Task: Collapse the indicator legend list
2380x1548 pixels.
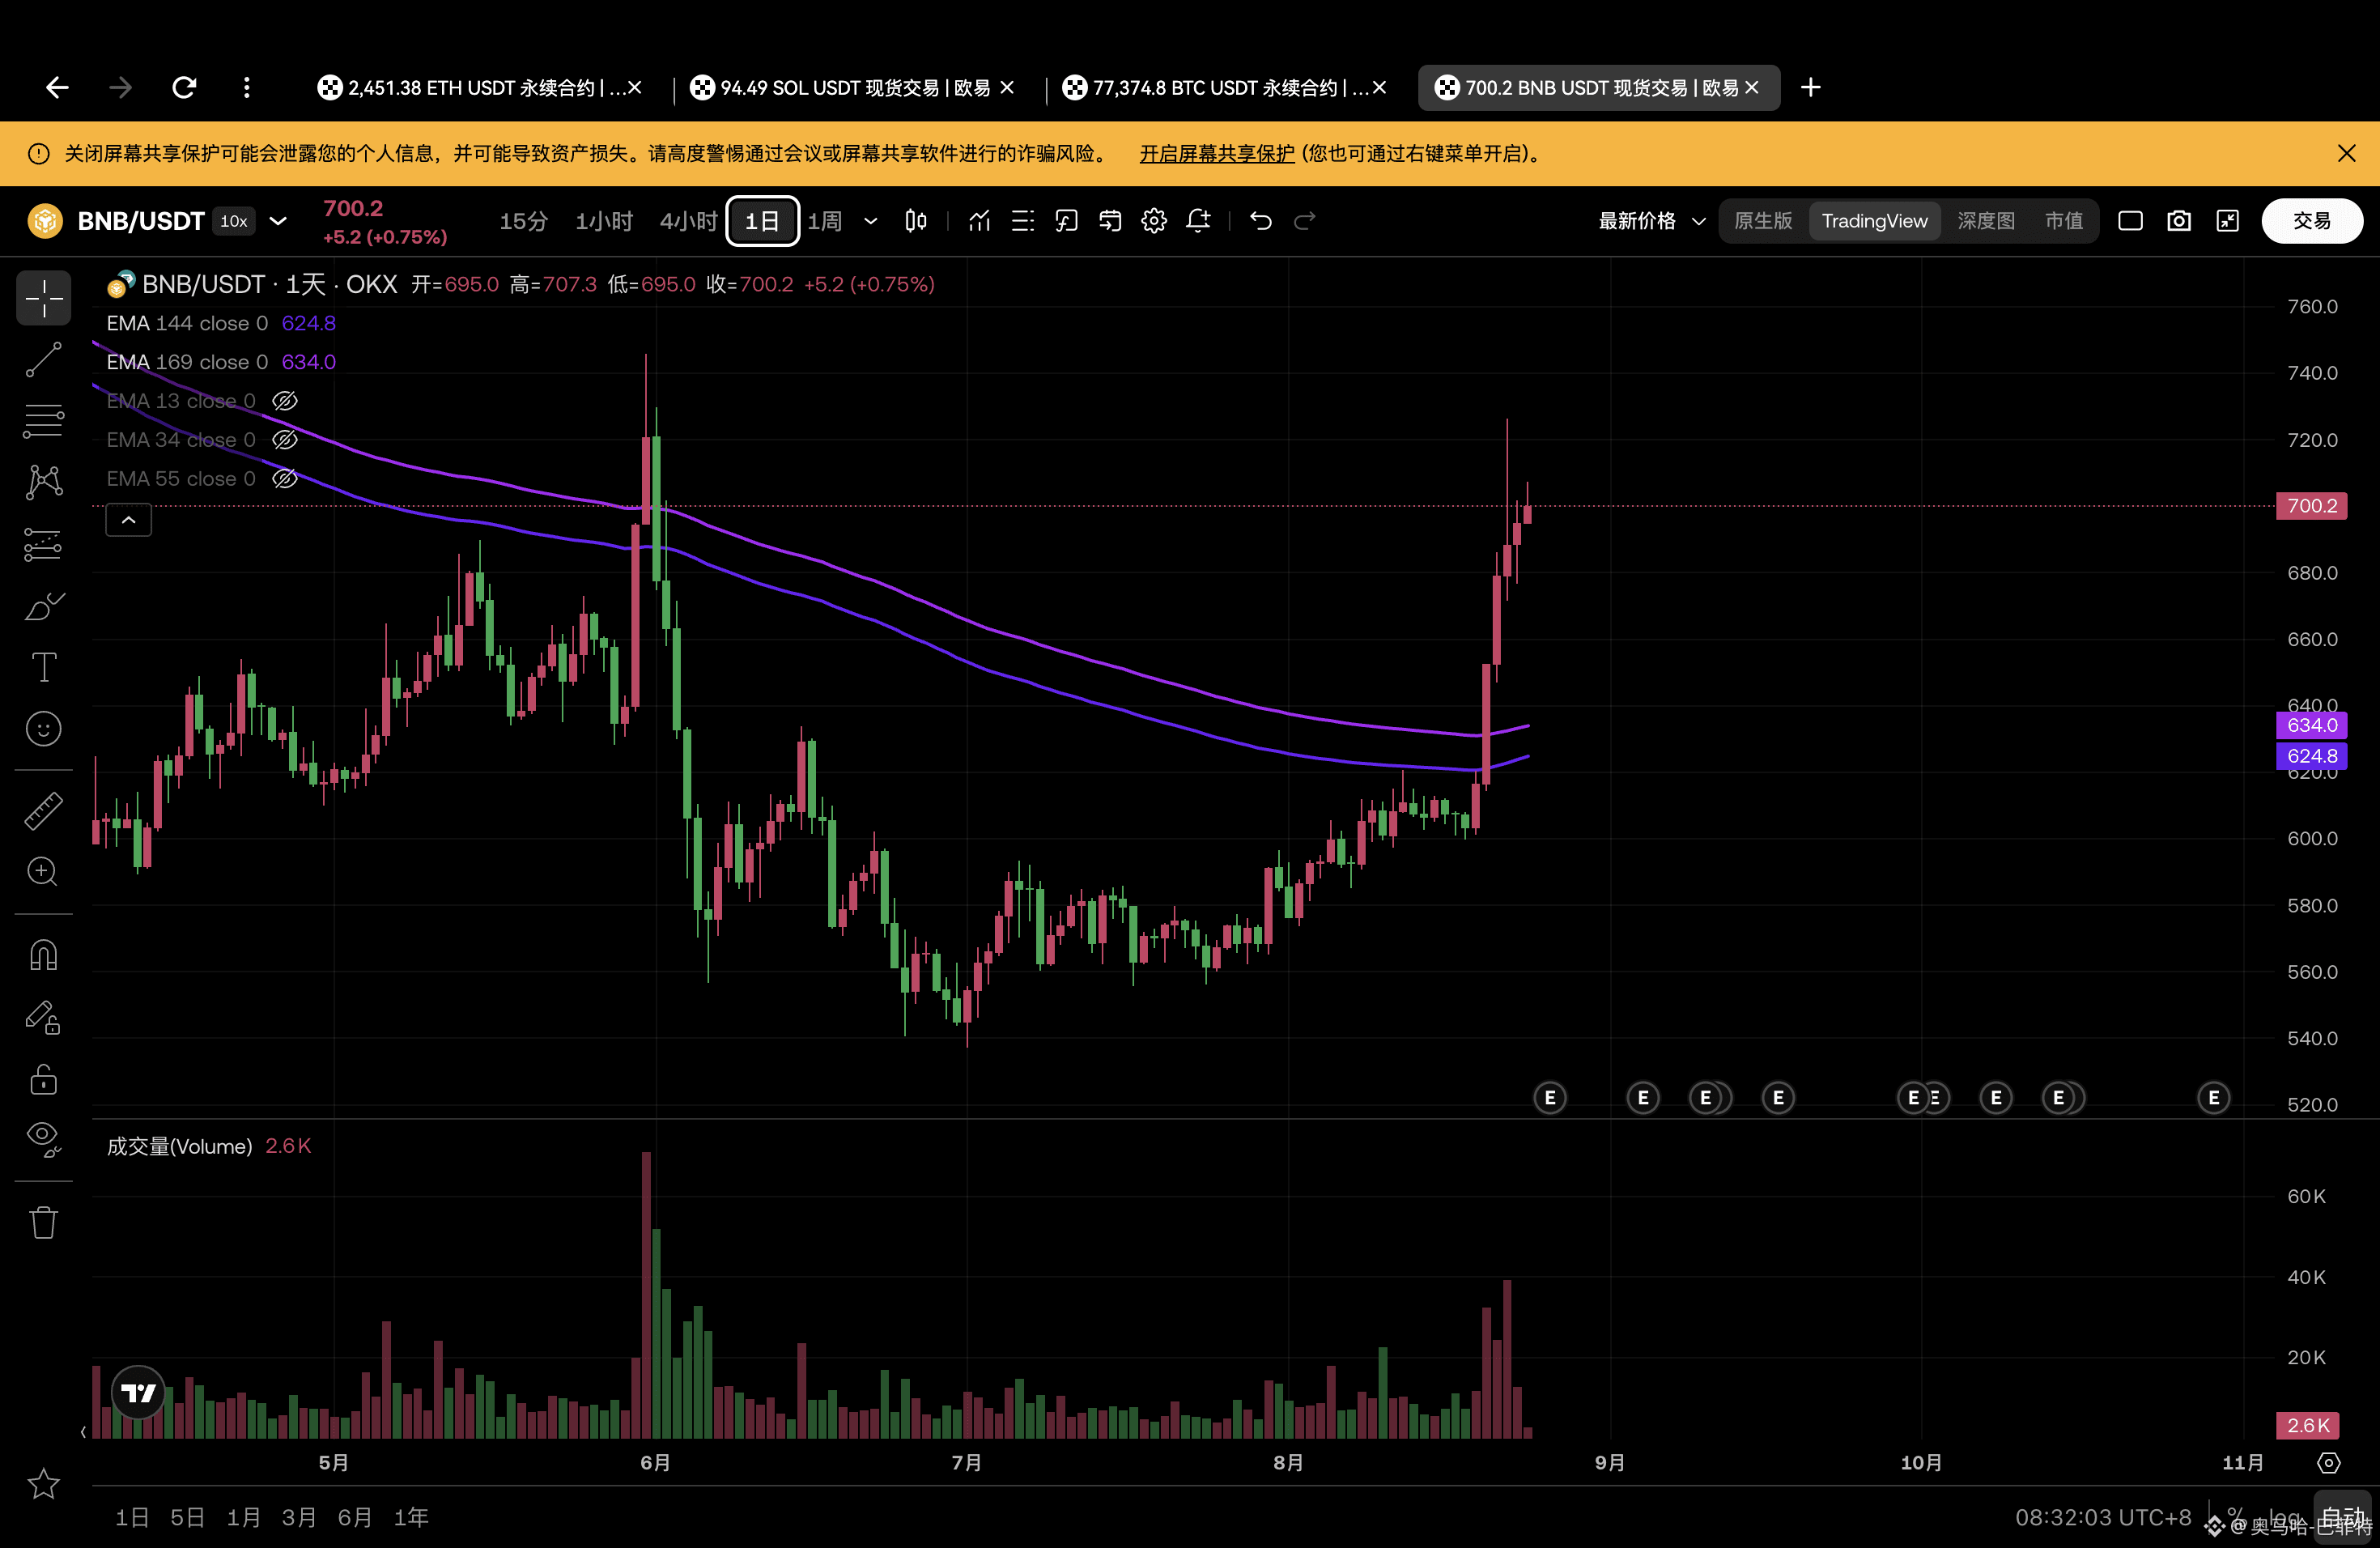Action: coord(129,520)
